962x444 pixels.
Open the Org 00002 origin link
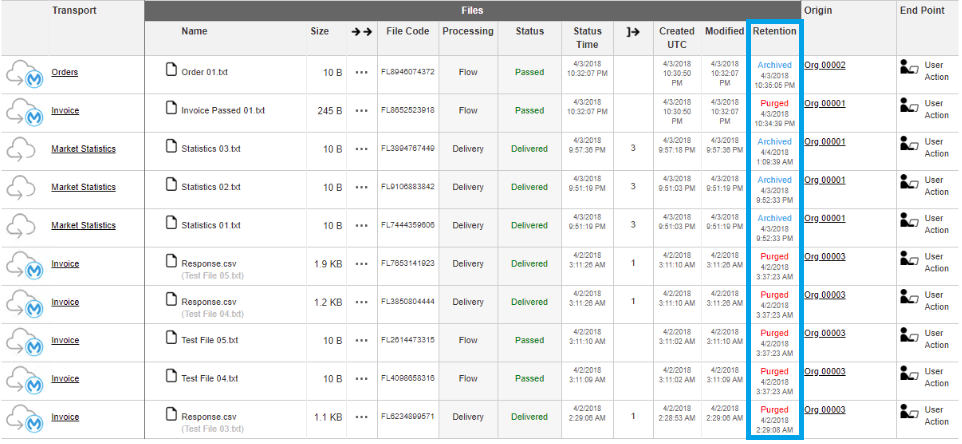[x=825, y=65]
